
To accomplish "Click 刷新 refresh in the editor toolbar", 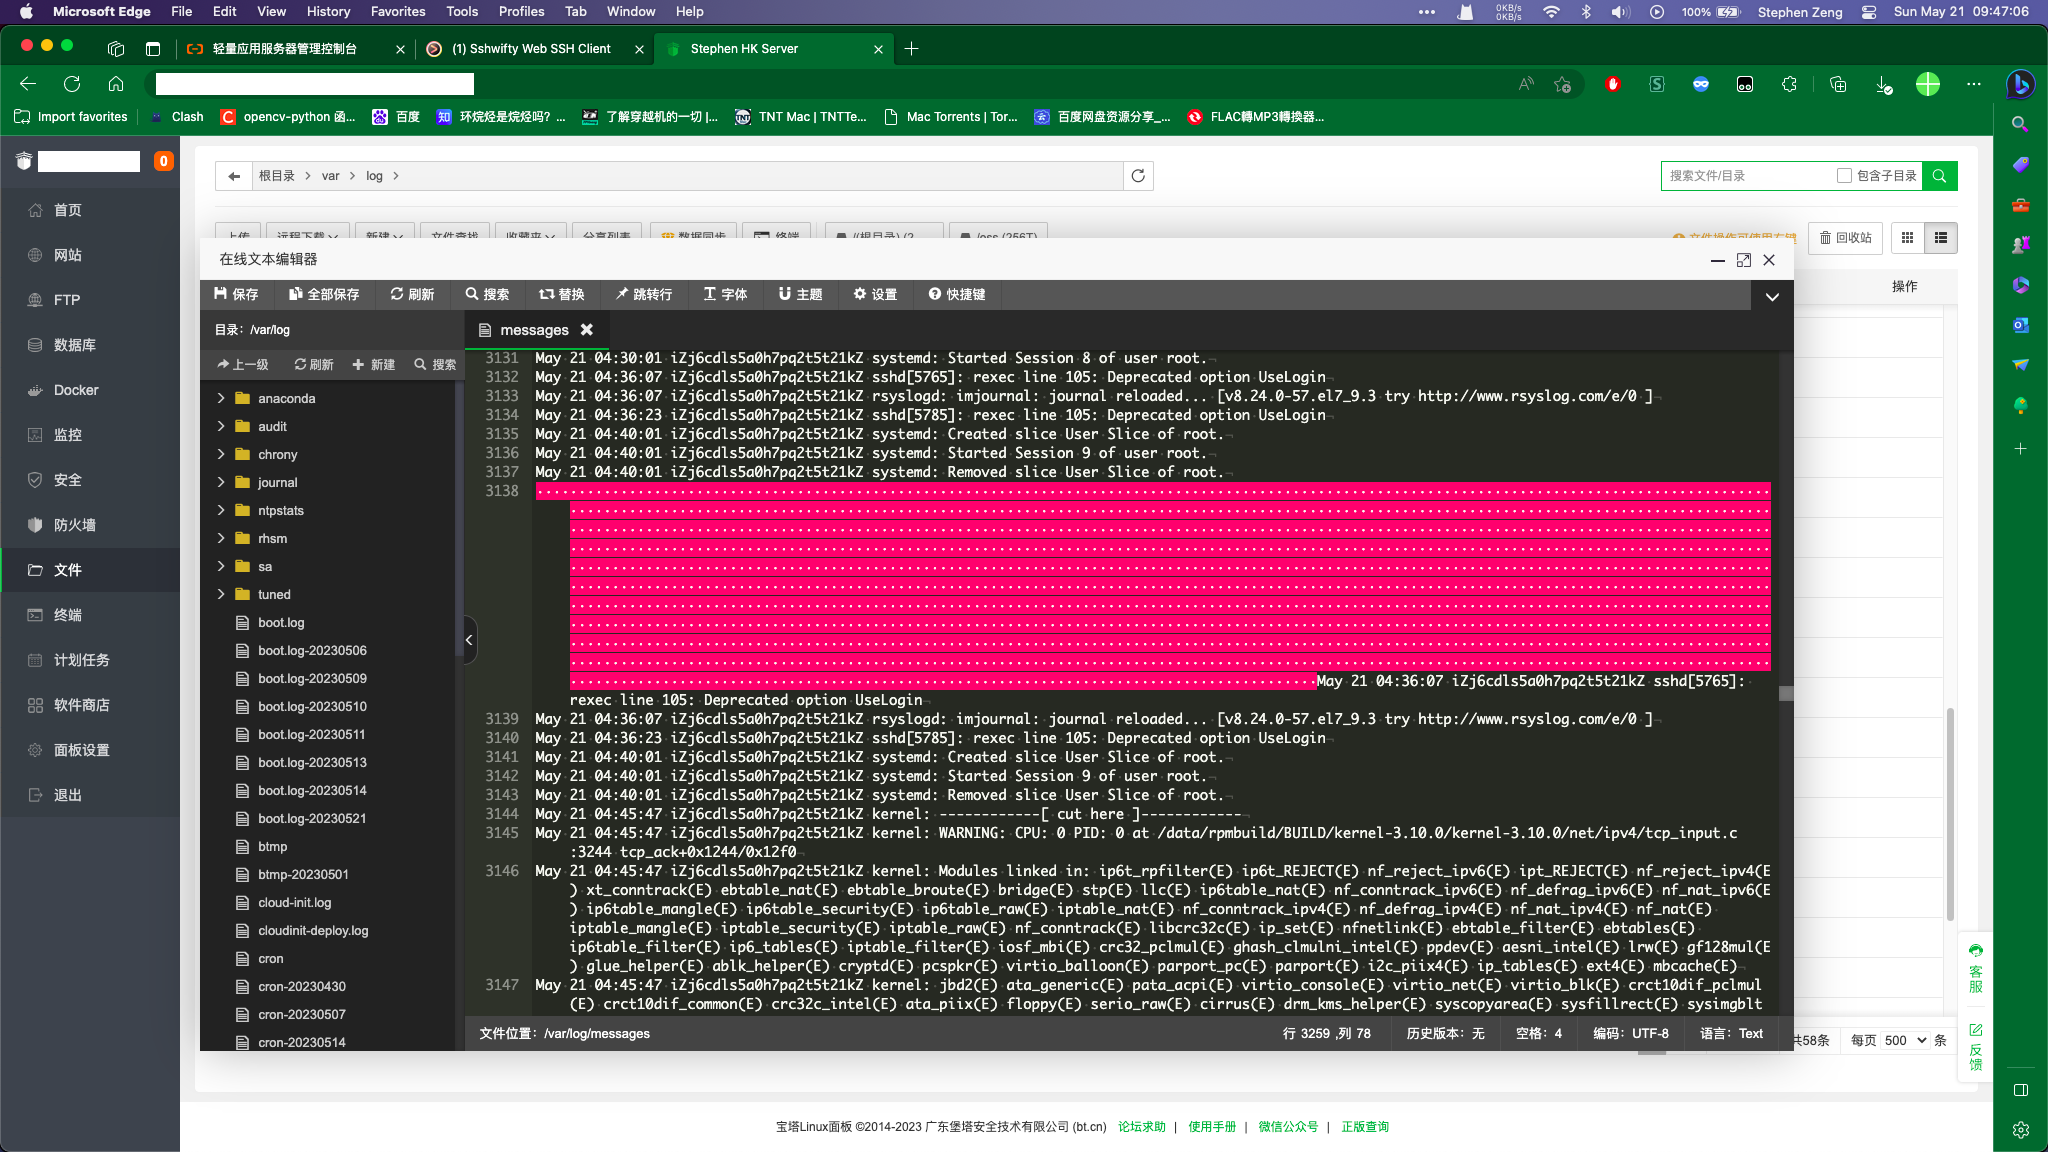I will 412,294.
